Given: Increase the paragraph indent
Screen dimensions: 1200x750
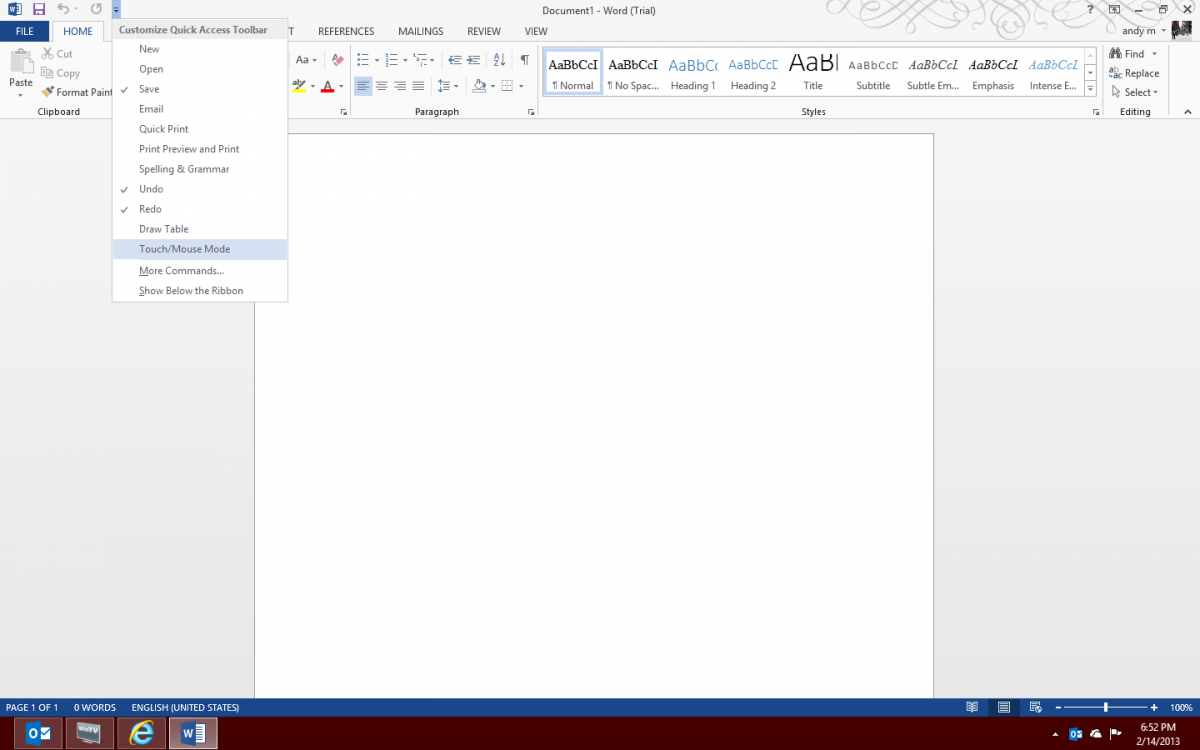Looking at the screenshot, I should pos(475,60).
